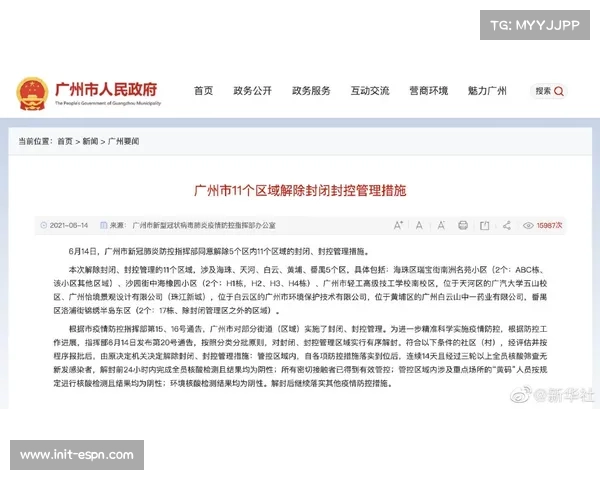Viewport: 600px width, 480px height.
Task: Open the 营商环境 navigation item
Action: (428, 91)
